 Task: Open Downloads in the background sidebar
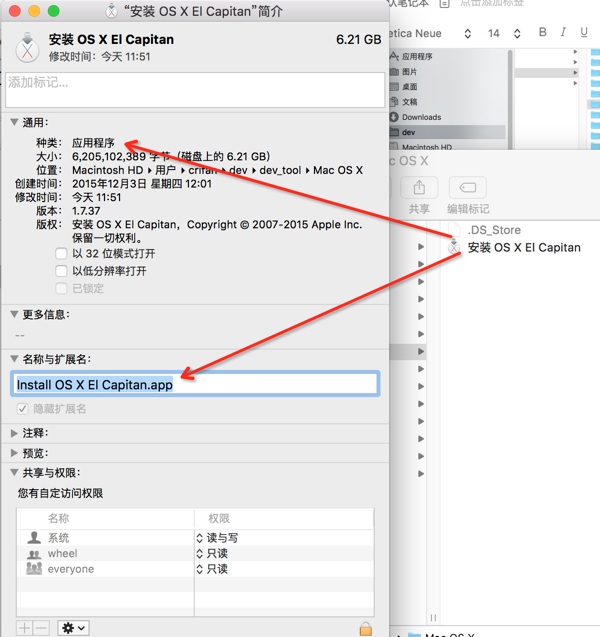tap(421, 117)
